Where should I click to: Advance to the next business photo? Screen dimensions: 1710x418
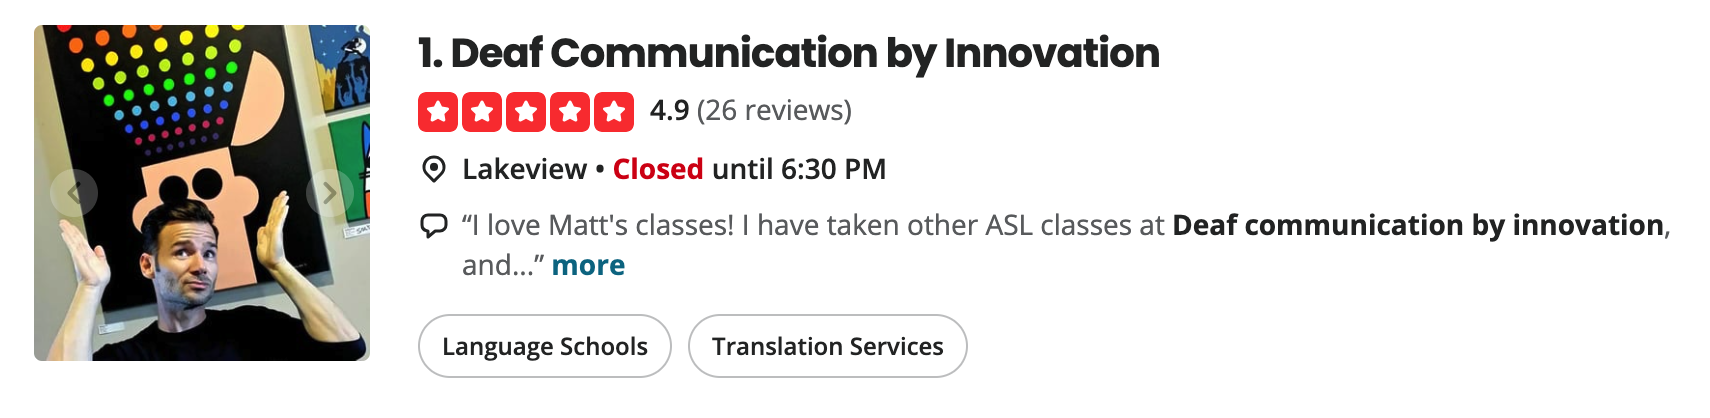(329, 193)
